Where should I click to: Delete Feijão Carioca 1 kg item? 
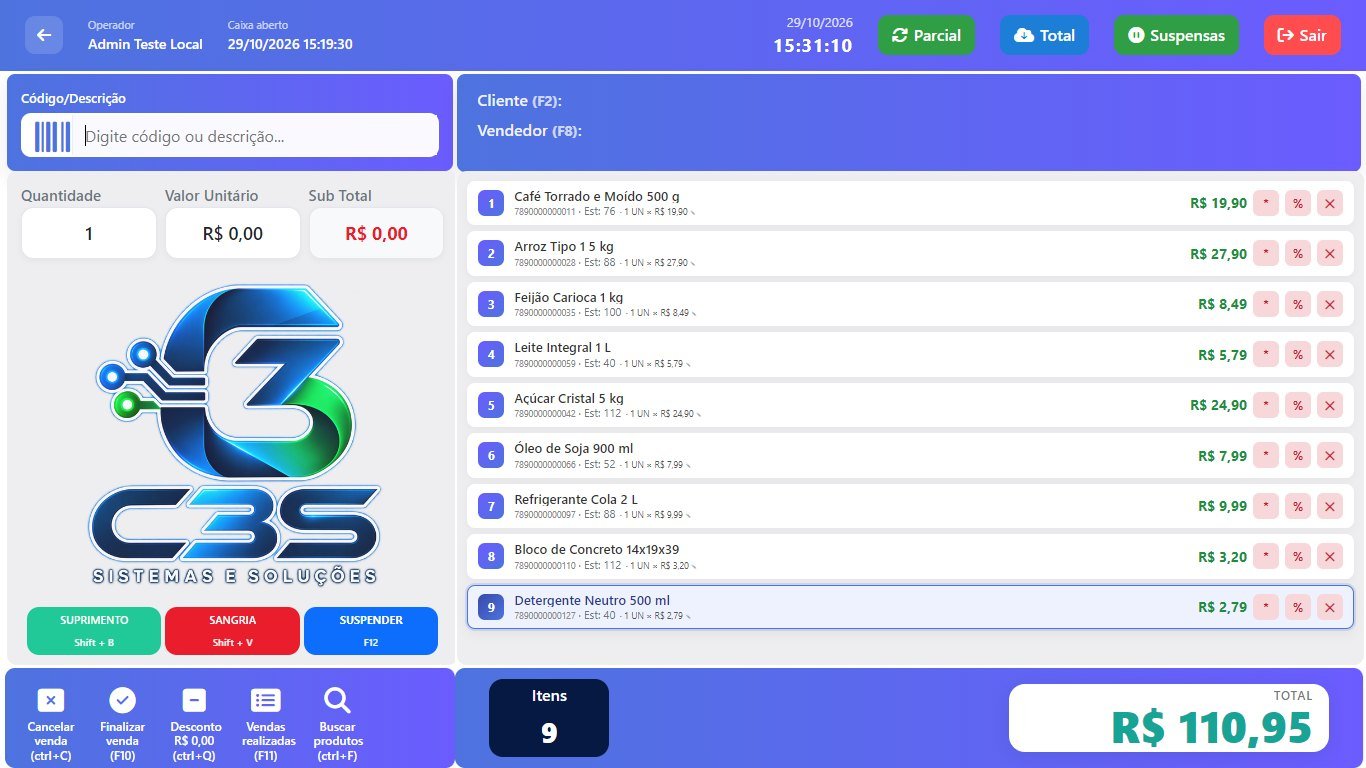pyautogui.click(x=1330, y=304)
